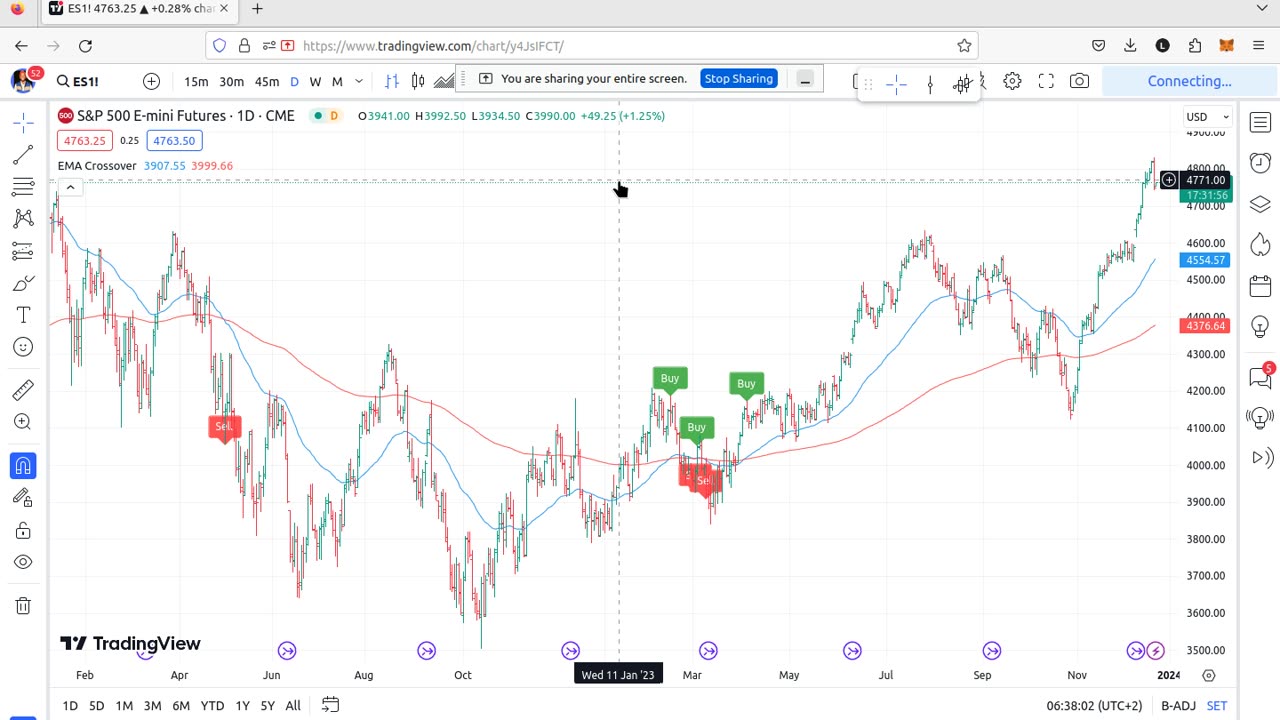Choose the forecasting and measurement tool

[x=24, y=251]
